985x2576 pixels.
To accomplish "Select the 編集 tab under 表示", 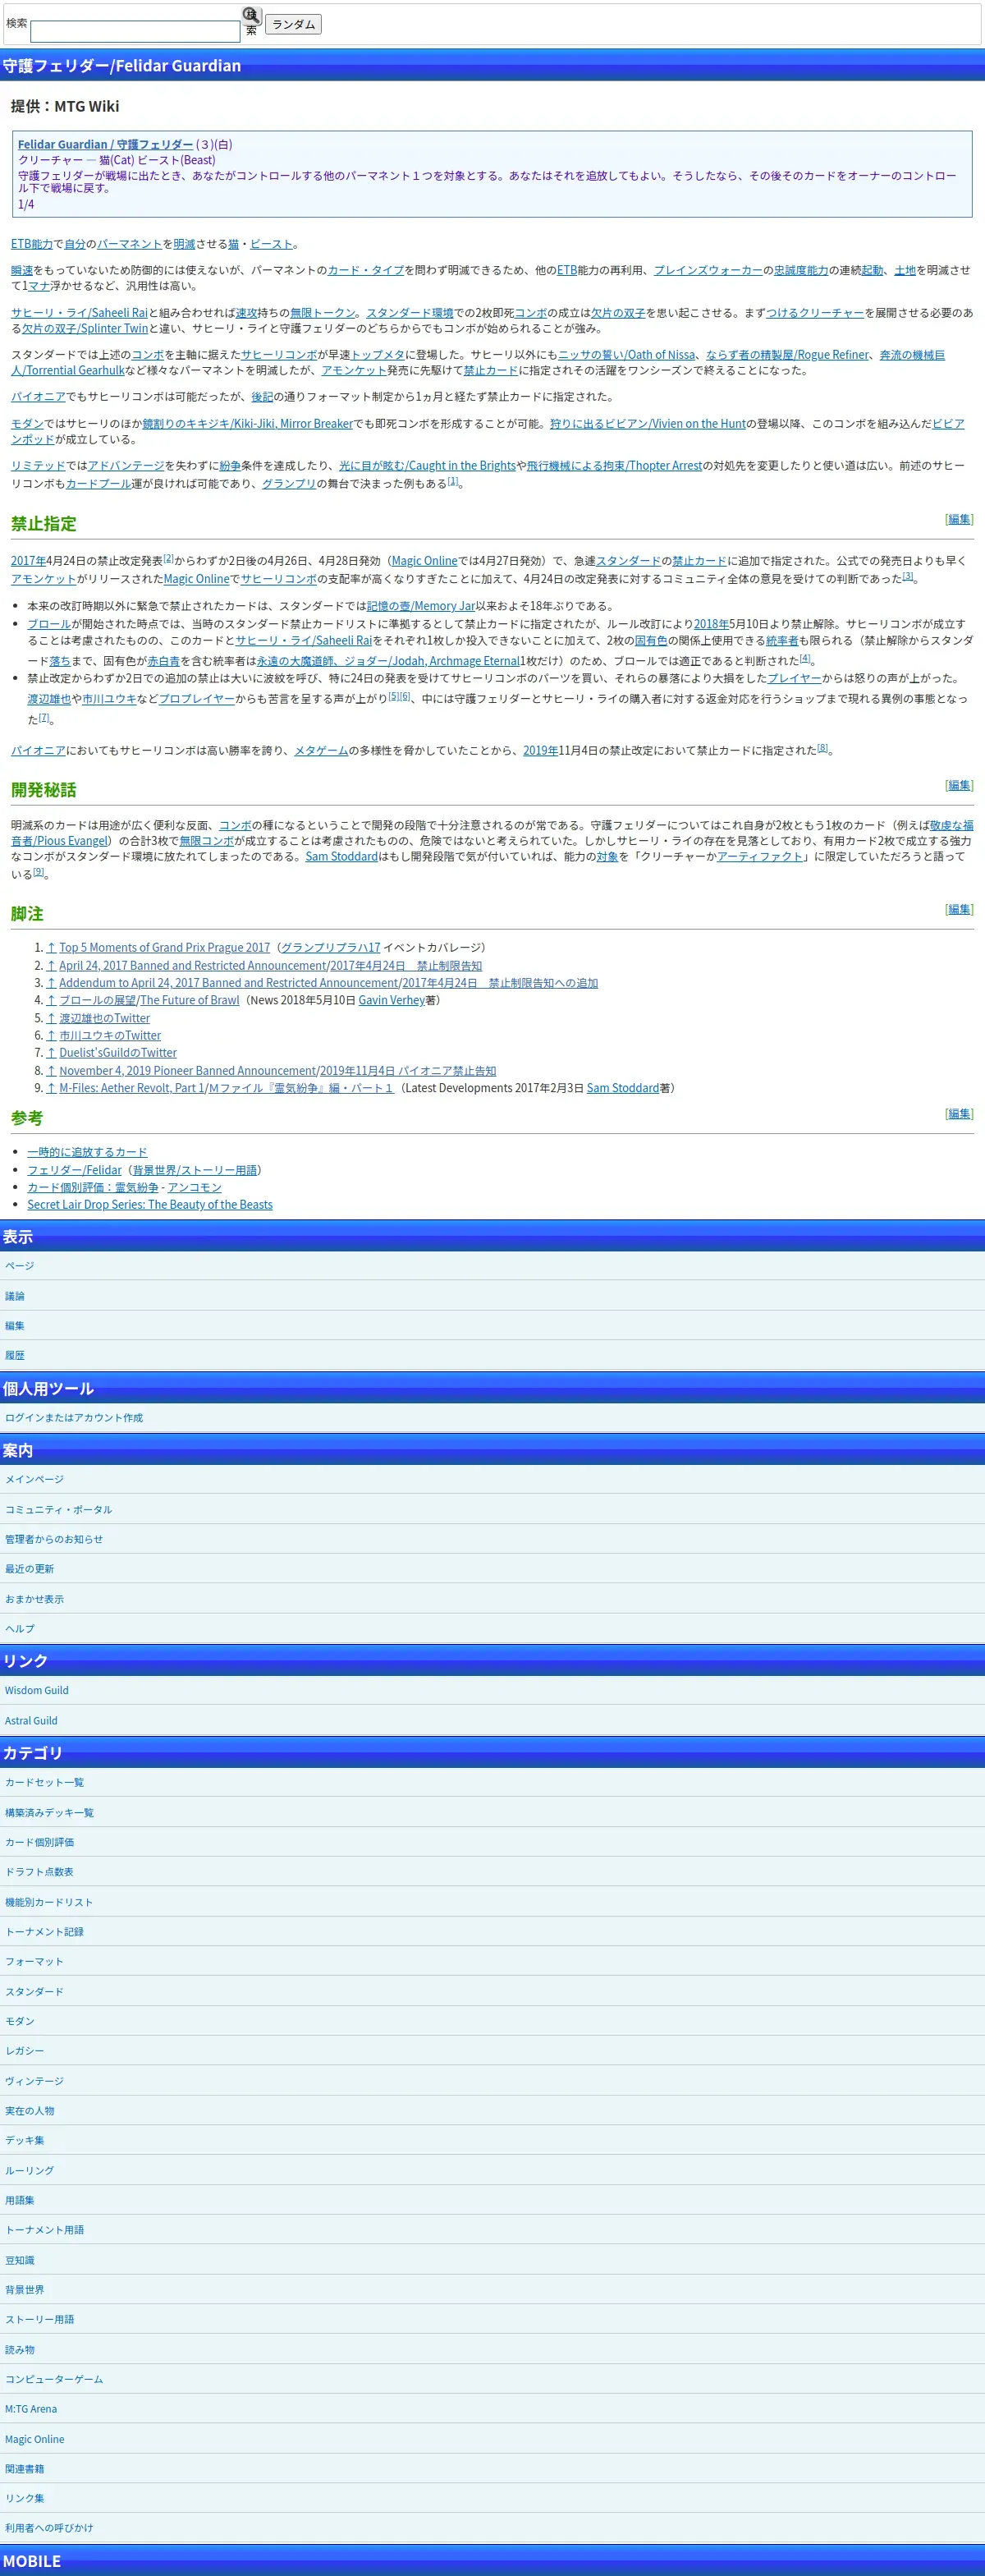I will (14, 1326).
